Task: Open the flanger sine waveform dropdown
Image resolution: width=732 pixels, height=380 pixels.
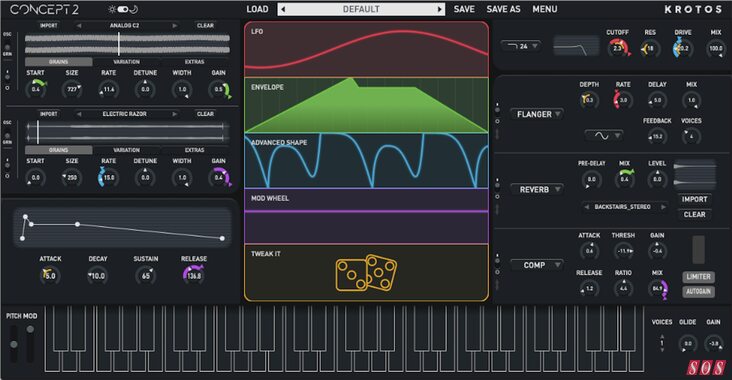Action: 604,136
